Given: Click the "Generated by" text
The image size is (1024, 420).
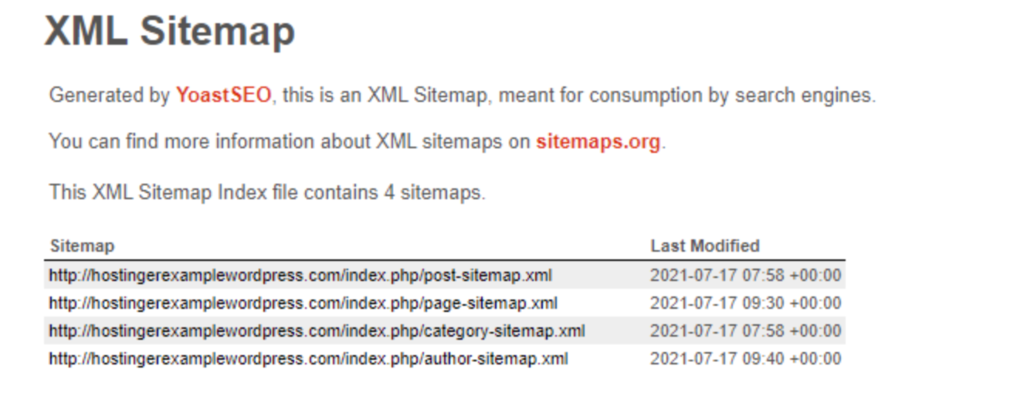Looking at the screenshot, I should (x=109, y=96).
